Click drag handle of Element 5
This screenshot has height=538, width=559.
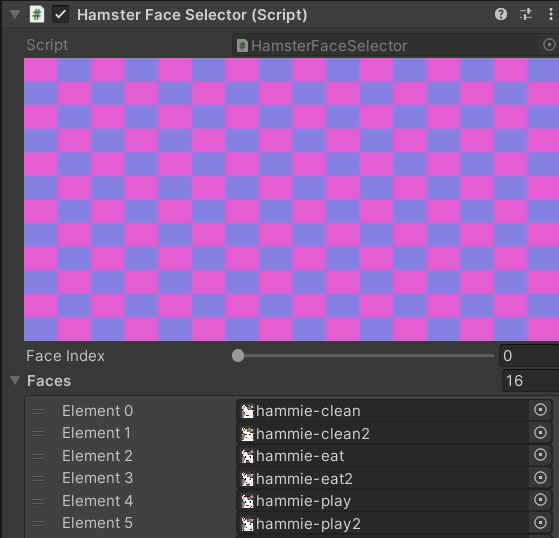pyautogui.click(x=38, y=524)
